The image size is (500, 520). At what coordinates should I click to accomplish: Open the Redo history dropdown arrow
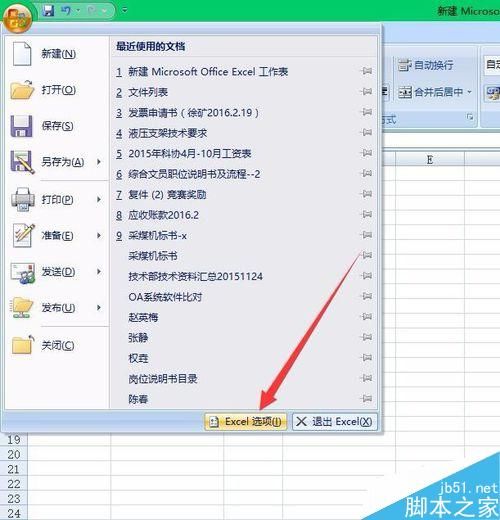point(104,11)
